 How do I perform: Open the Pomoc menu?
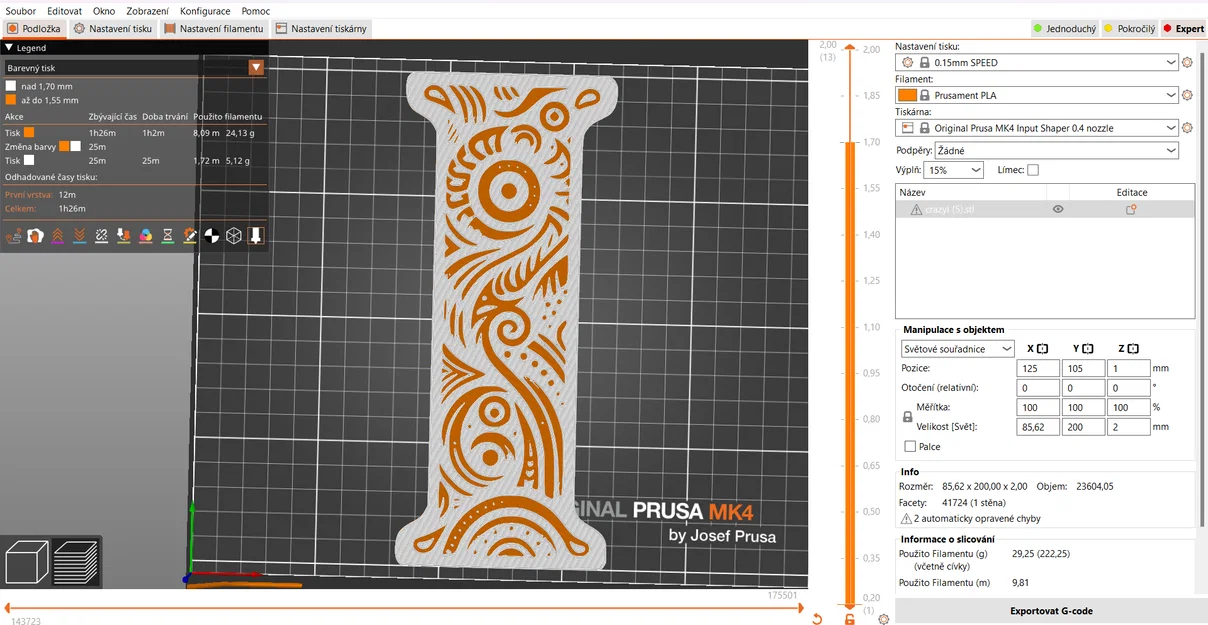pos(256,11)
